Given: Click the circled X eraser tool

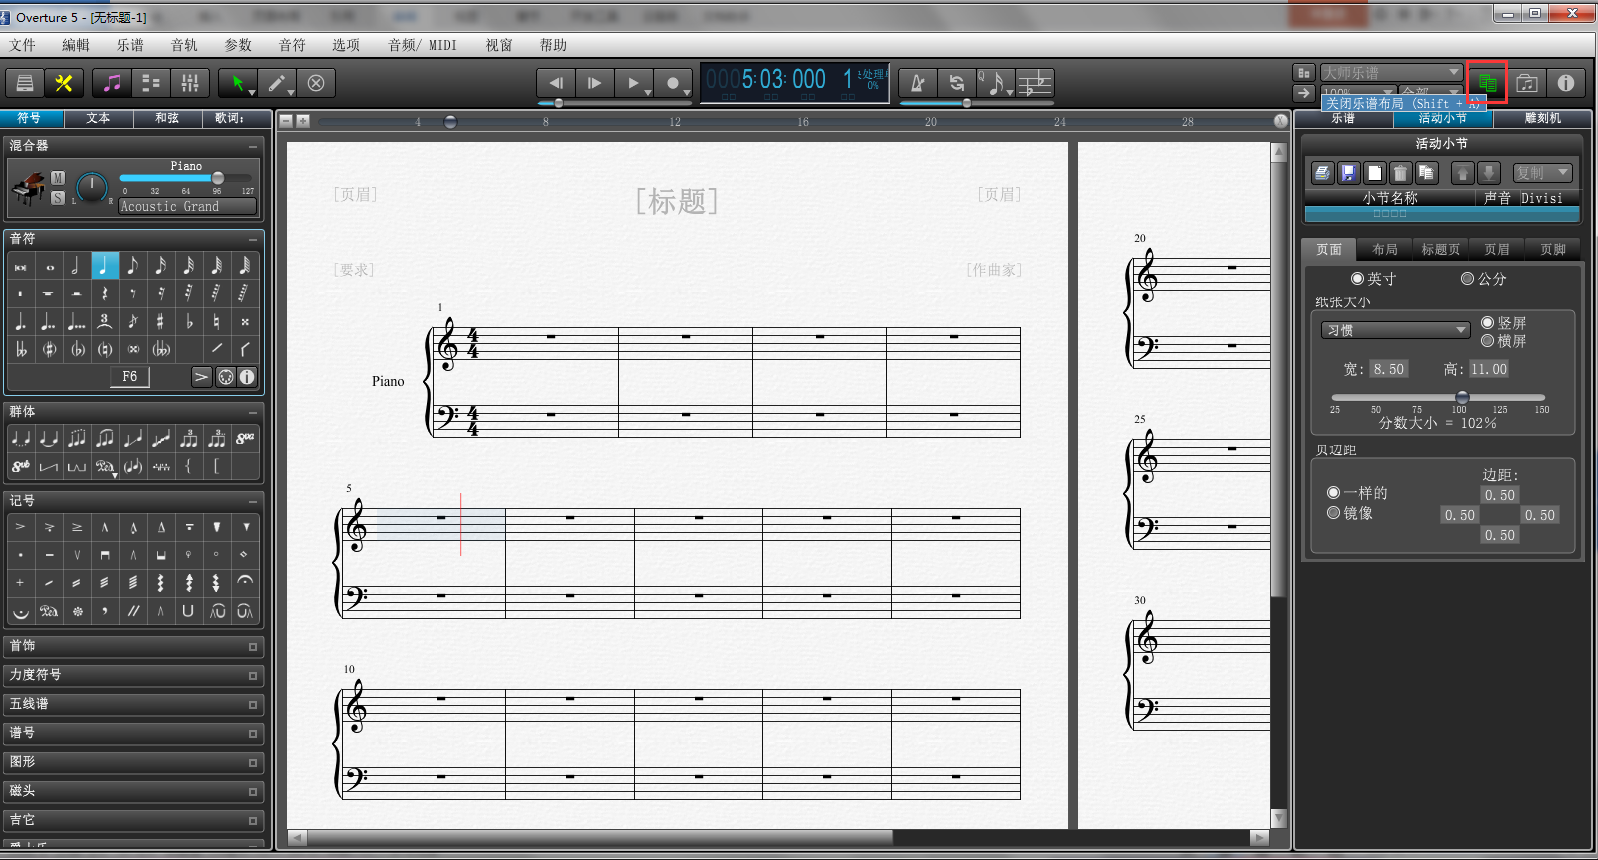Looking at the screenshot, I should point(316,83).
